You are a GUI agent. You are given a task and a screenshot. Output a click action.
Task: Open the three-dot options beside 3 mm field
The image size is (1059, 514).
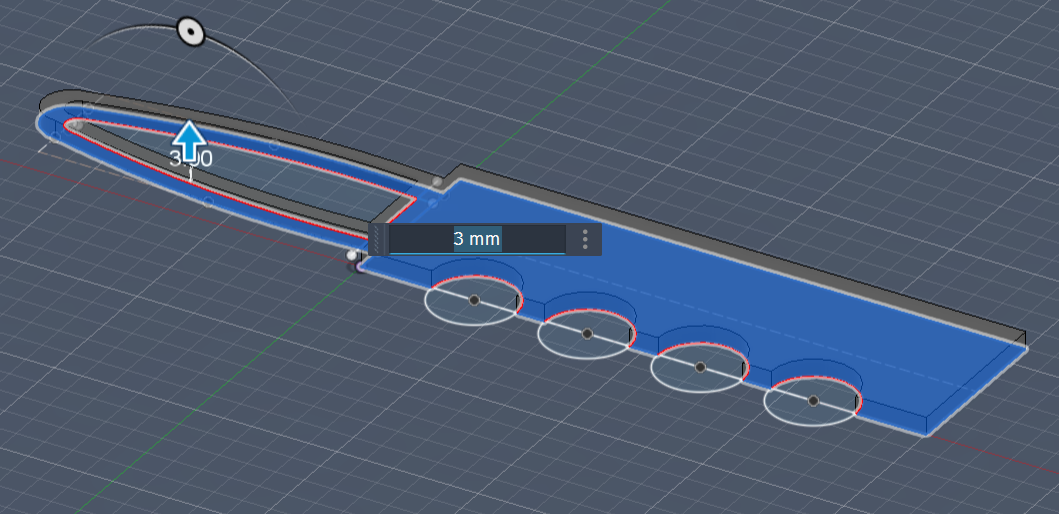point(585,239)
